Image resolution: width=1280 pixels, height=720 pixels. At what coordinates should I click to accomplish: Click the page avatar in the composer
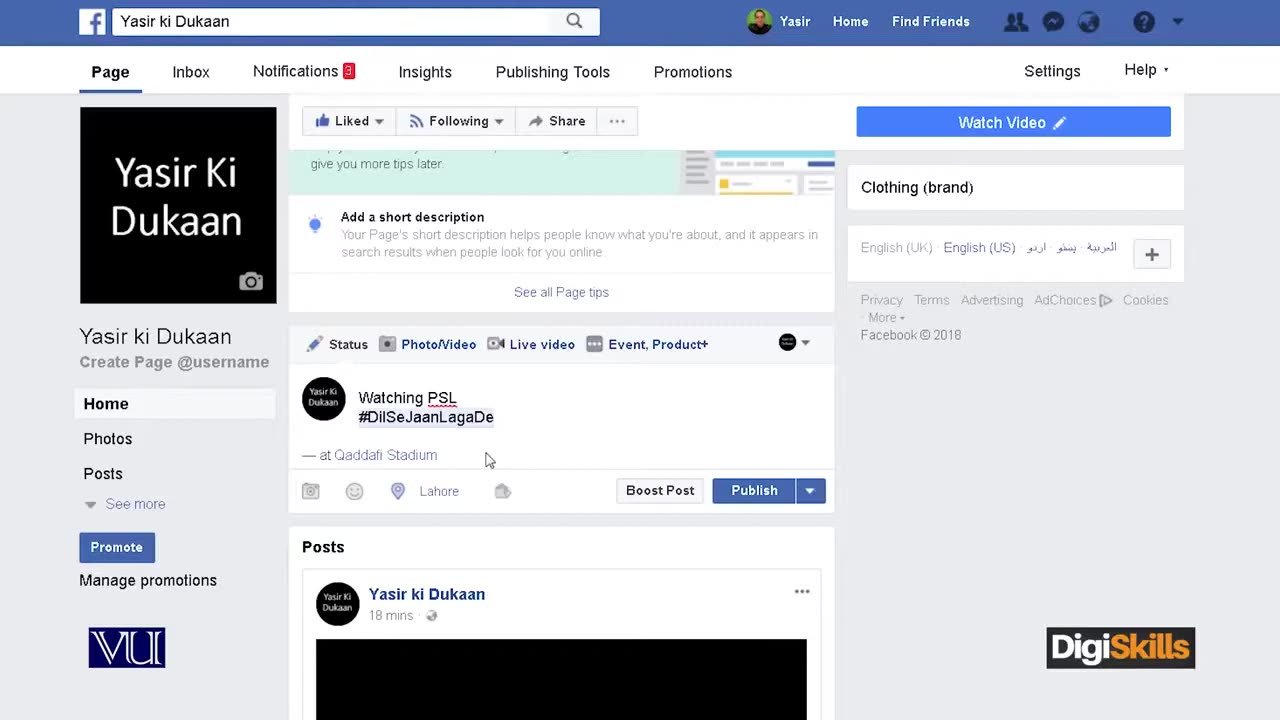[324, 399]
